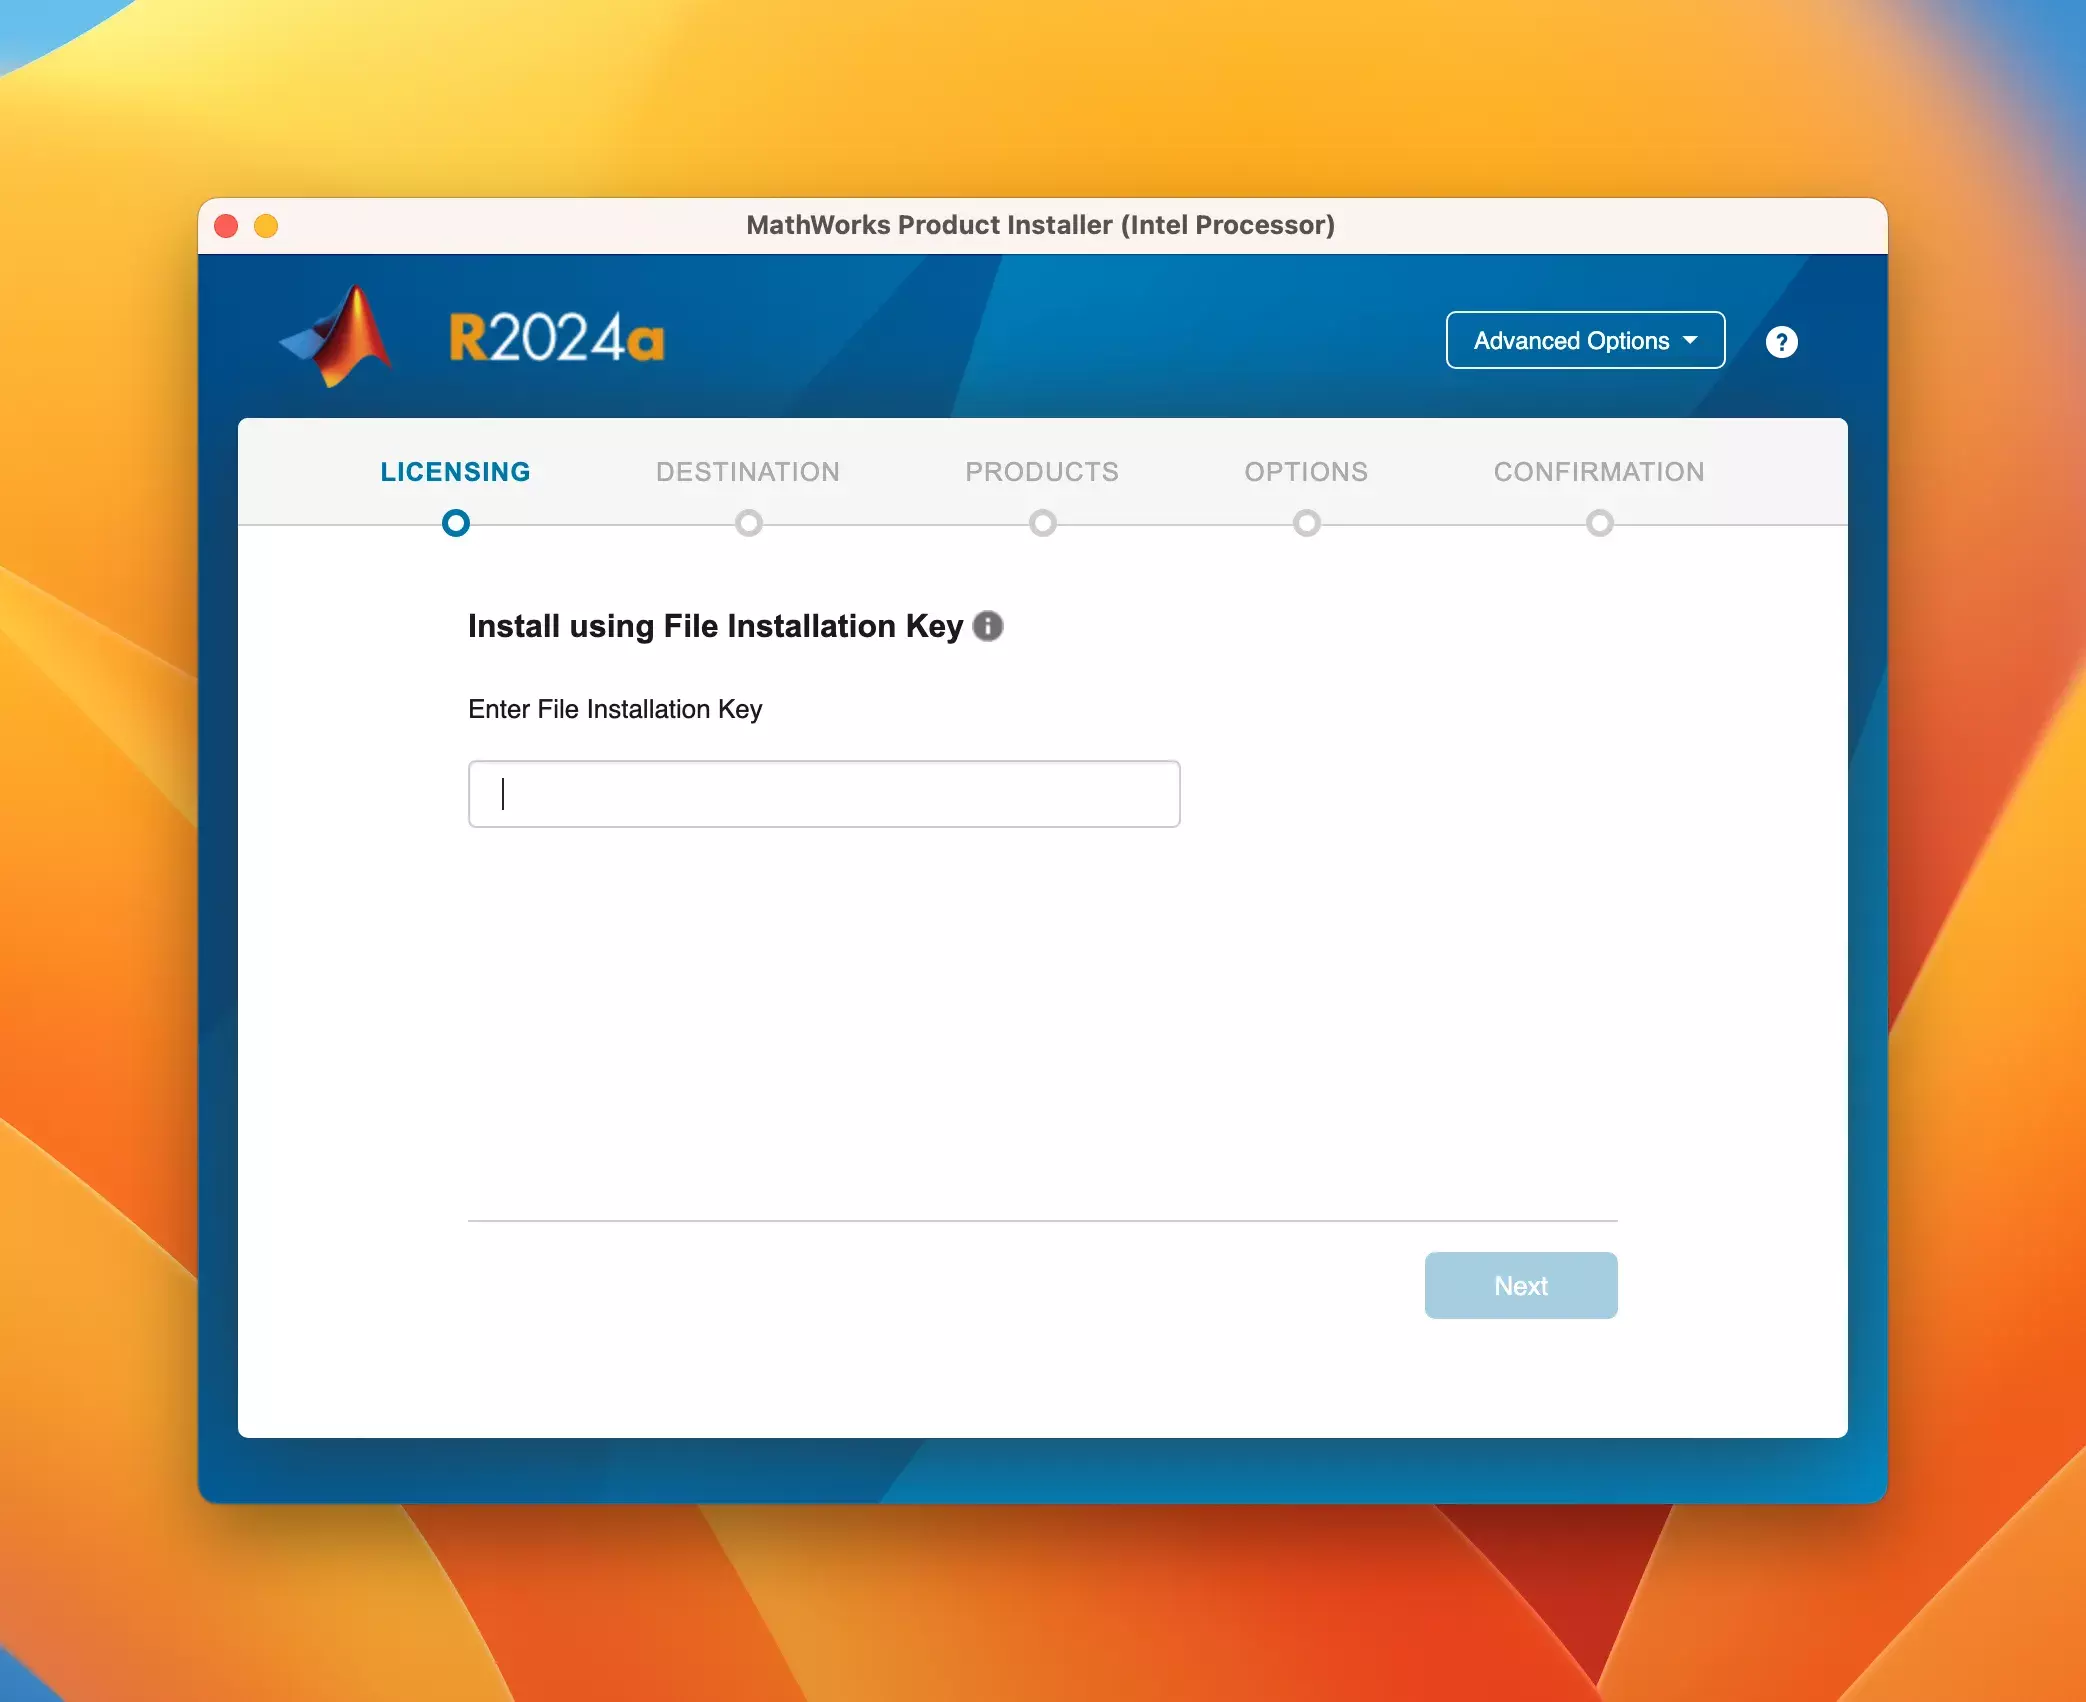
Task: Focus the File Installation Key text field
Action: coord(824,794)
